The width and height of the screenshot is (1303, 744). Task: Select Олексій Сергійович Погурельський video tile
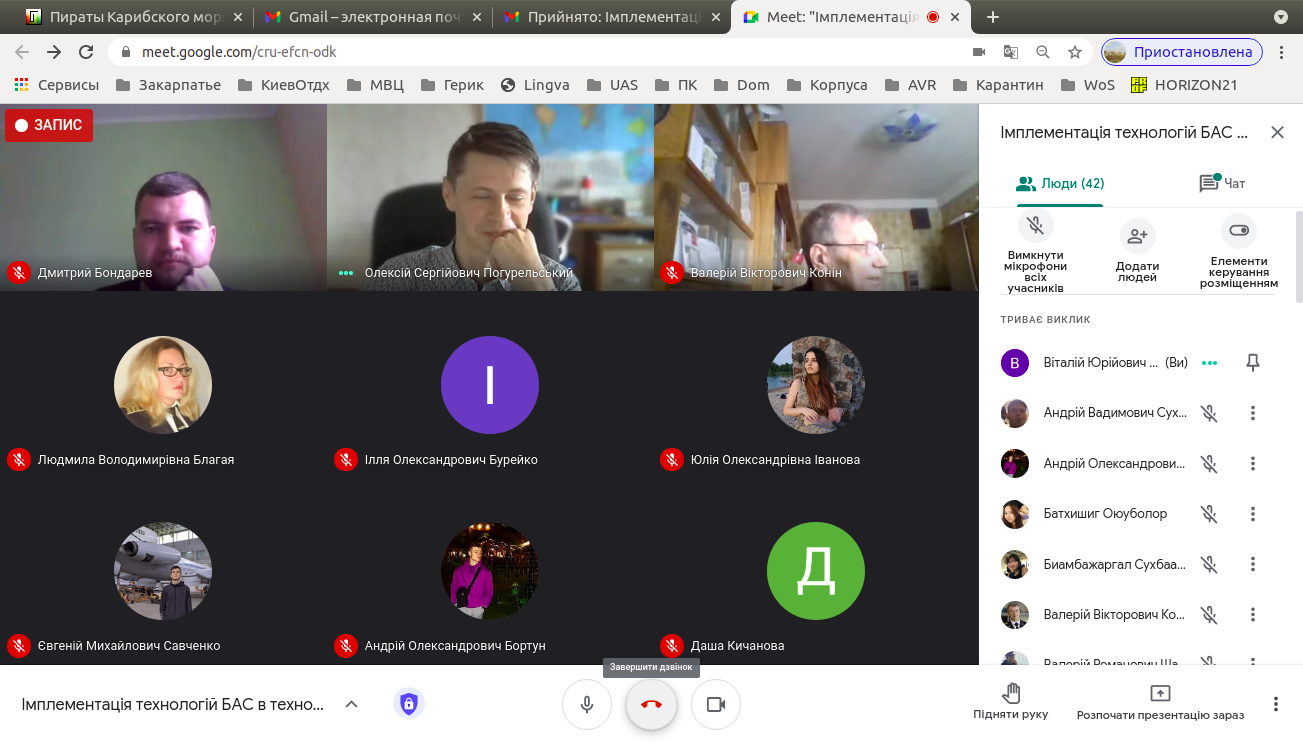click(x=490, y=197)
